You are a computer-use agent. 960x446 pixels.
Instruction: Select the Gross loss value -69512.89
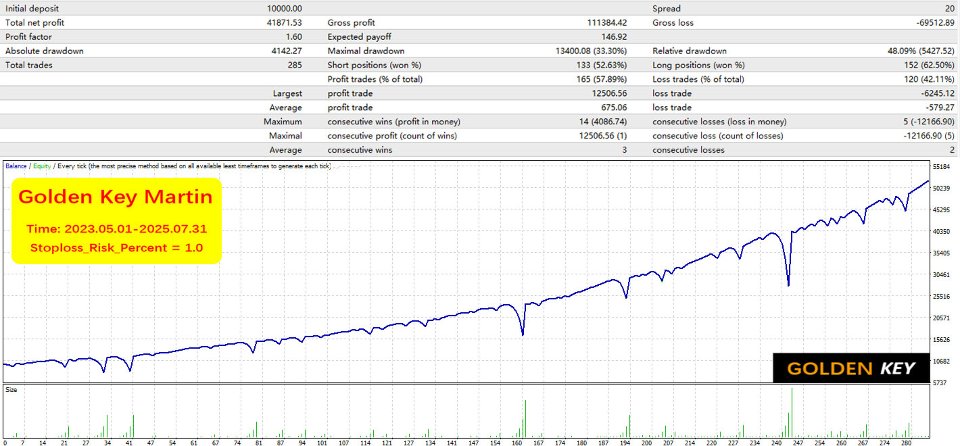coord(934,23)
